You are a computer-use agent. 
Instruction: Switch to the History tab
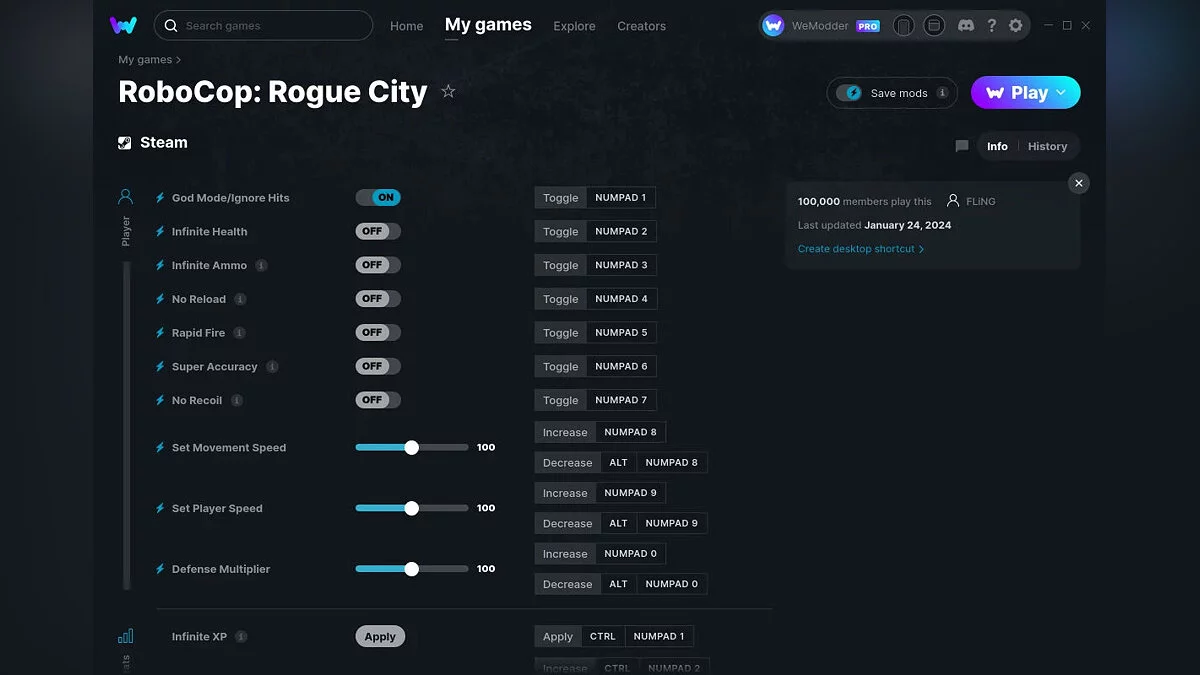pyautogui.click(x=1047, y=146)
